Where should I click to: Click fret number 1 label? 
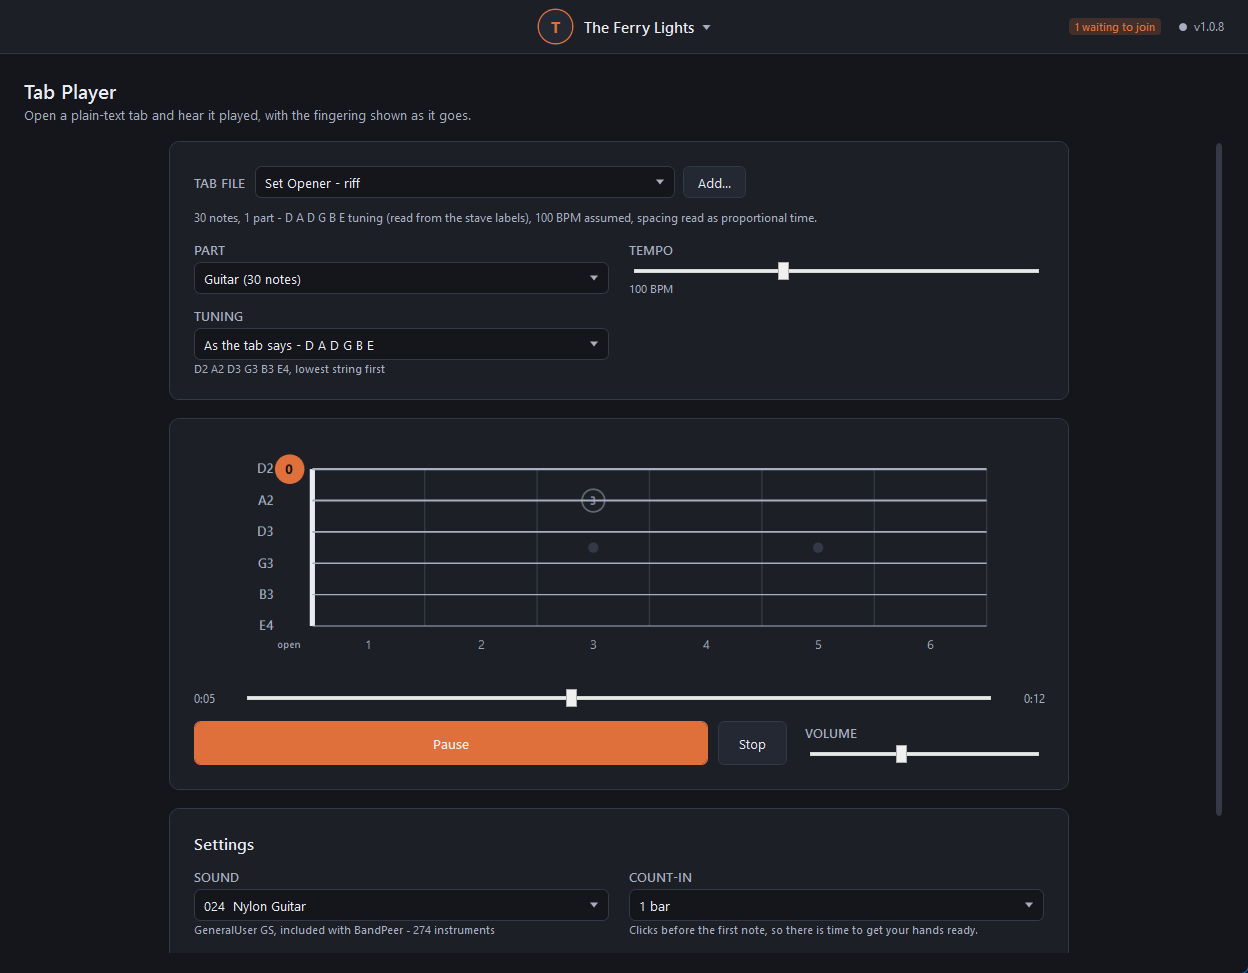(368, 645)
